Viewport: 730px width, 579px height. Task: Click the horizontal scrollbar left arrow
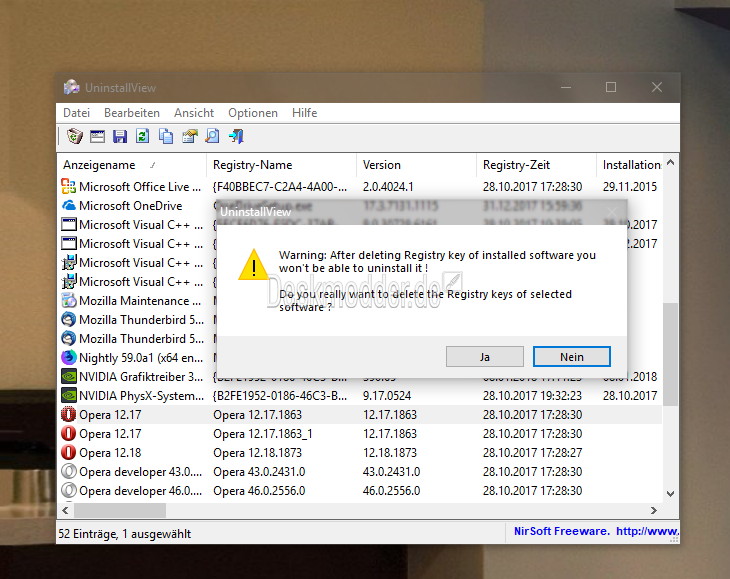[65, 510]
